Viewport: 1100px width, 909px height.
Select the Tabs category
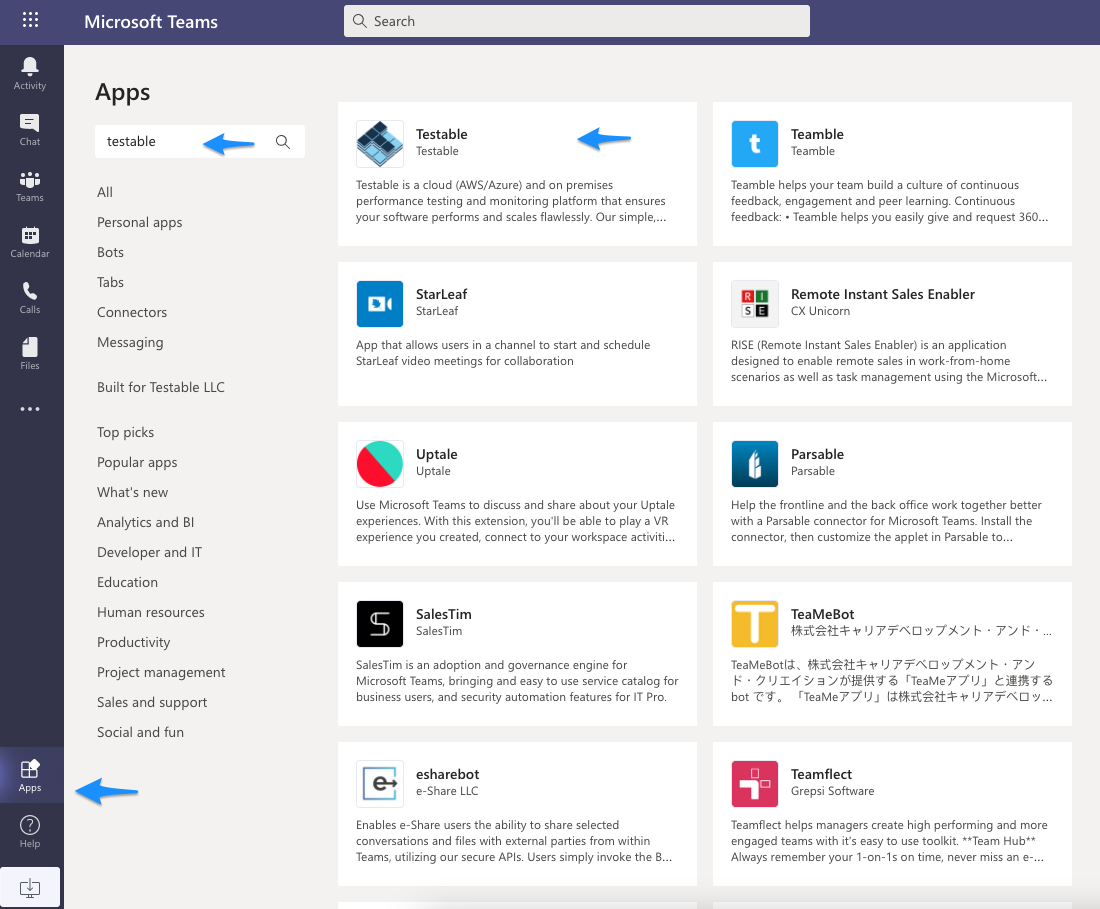(x=110, y=282)
